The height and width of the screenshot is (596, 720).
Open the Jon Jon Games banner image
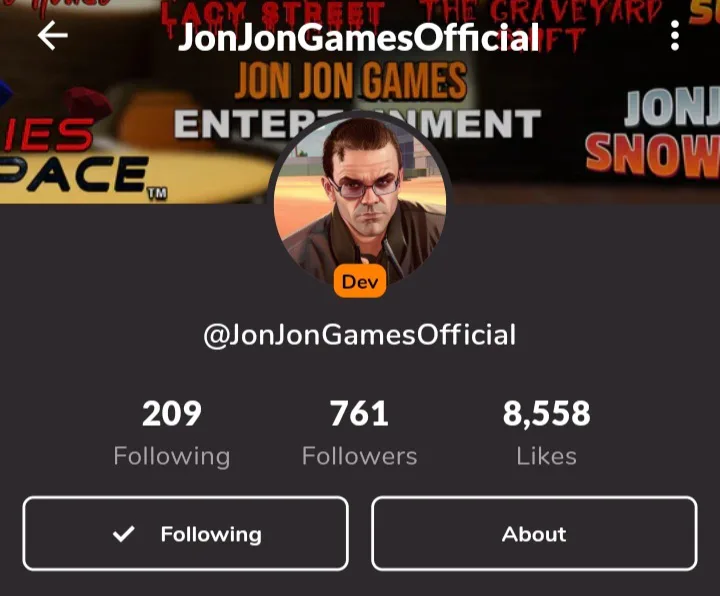coord(360,102)
